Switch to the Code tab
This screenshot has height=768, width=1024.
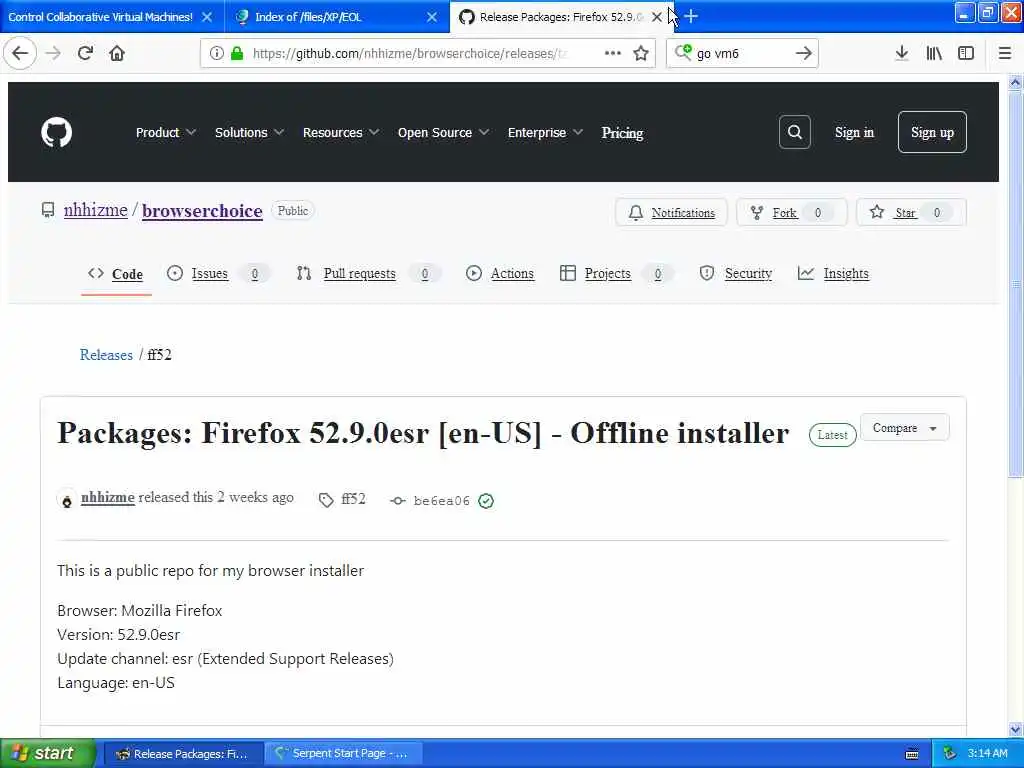tap(116, 274)
